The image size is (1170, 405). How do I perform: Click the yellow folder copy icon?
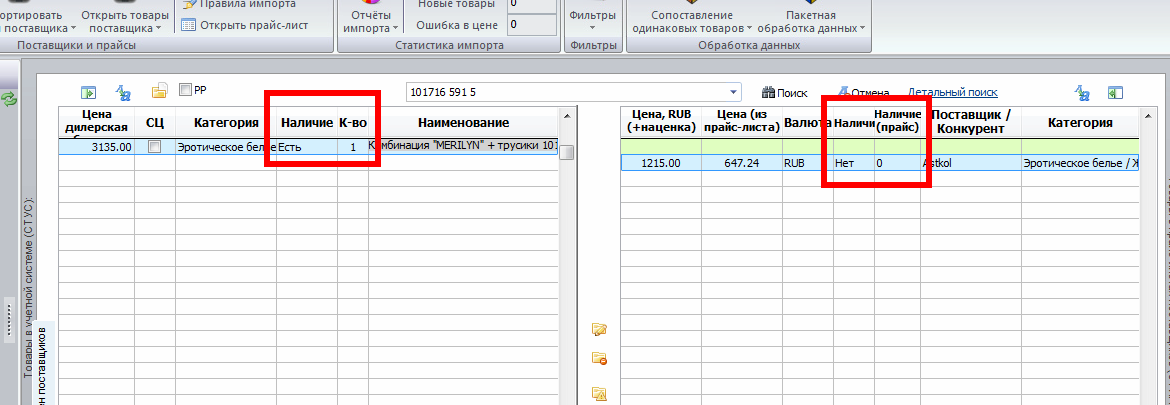(x=160, y=91)
